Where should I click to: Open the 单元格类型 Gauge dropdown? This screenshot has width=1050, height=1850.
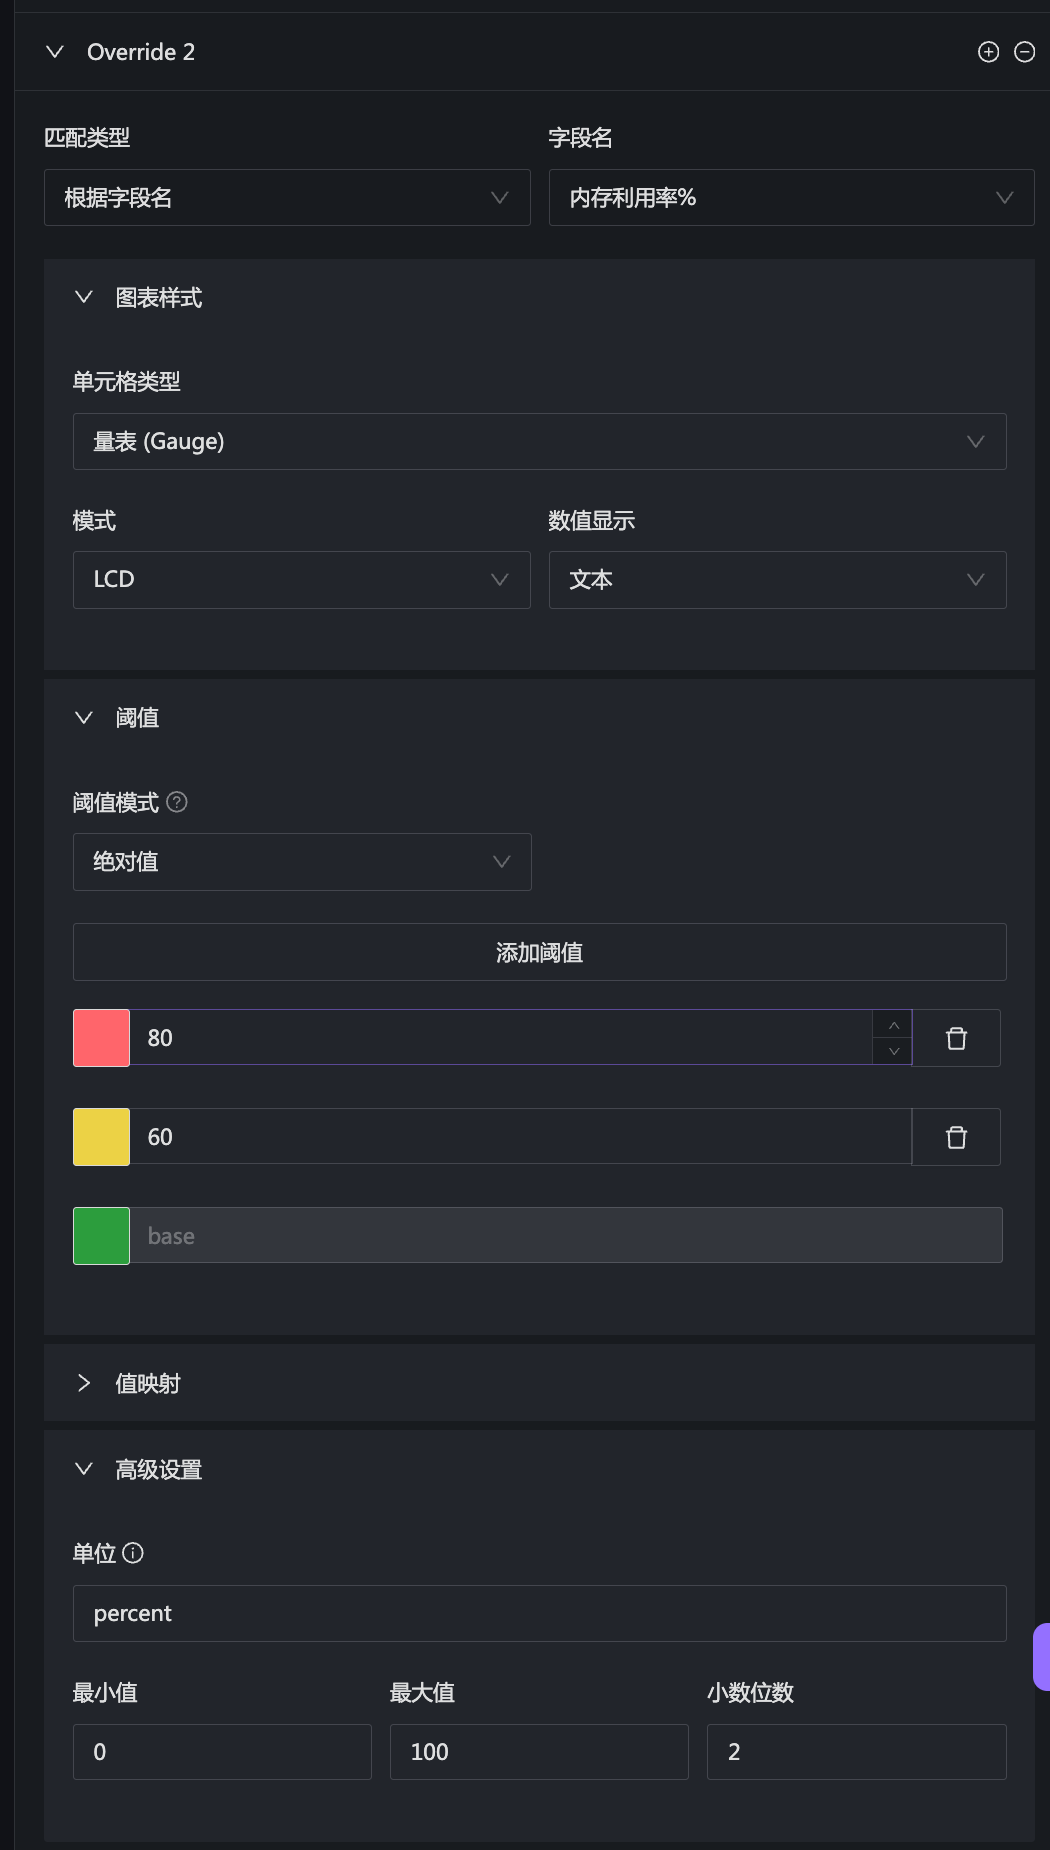[539, 442]
